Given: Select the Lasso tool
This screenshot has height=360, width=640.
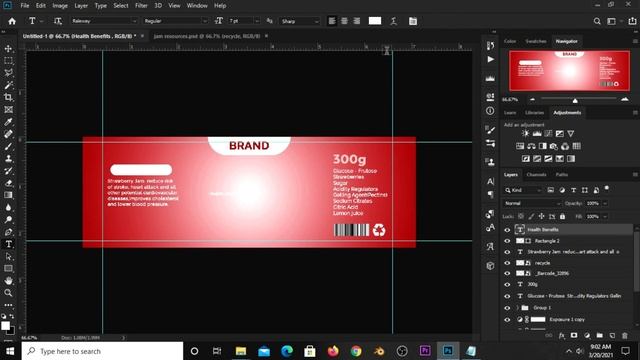Looking at the screenshot, I should pos(8,73).
